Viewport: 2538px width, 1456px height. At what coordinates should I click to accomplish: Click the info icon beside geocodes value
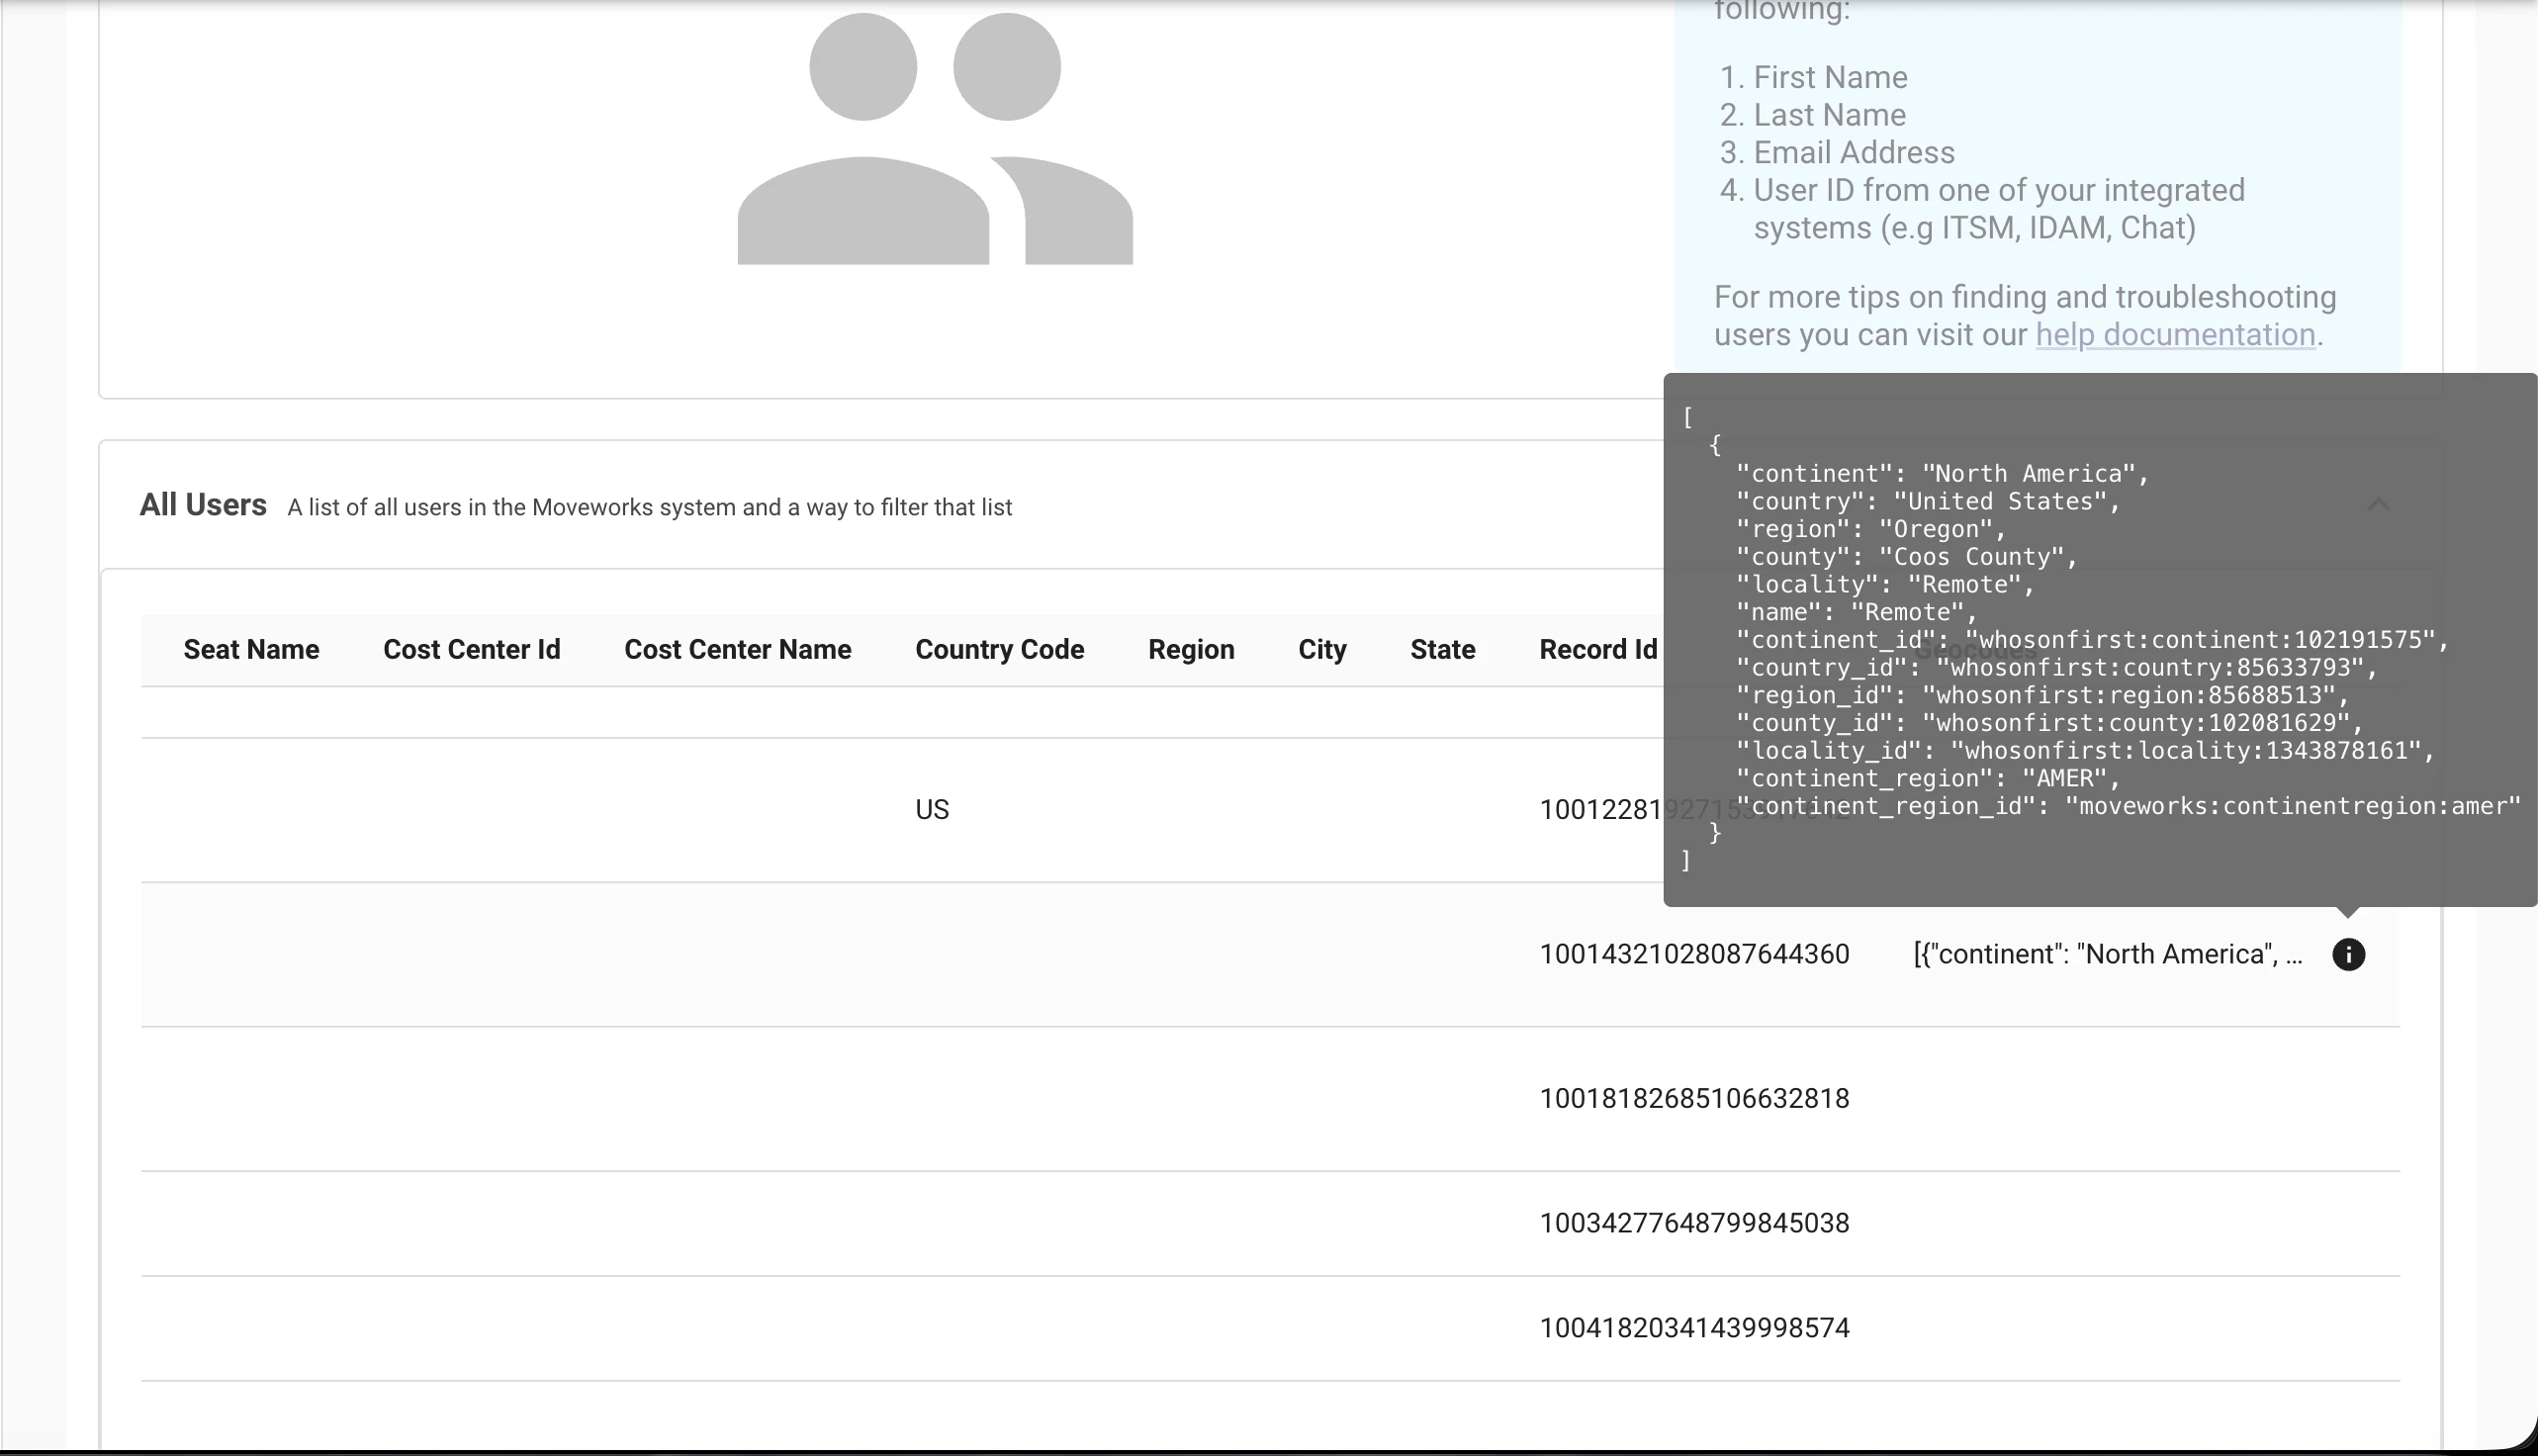click(x=2348, y=954)
